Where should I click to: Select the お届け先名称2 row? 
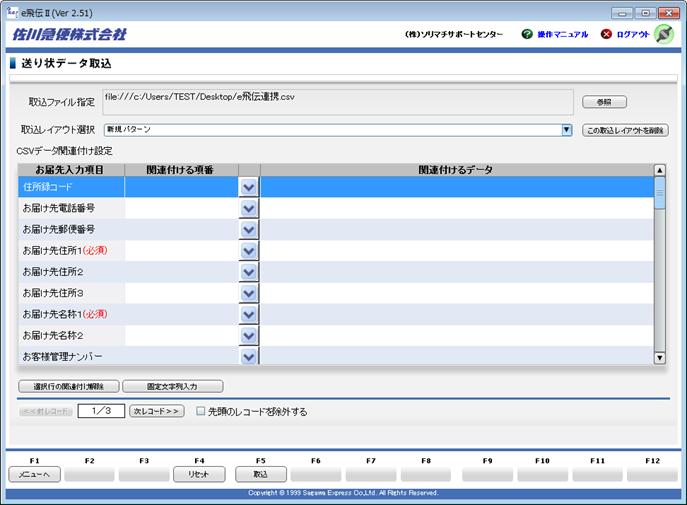pyautogui.click(x=336, y=335)
